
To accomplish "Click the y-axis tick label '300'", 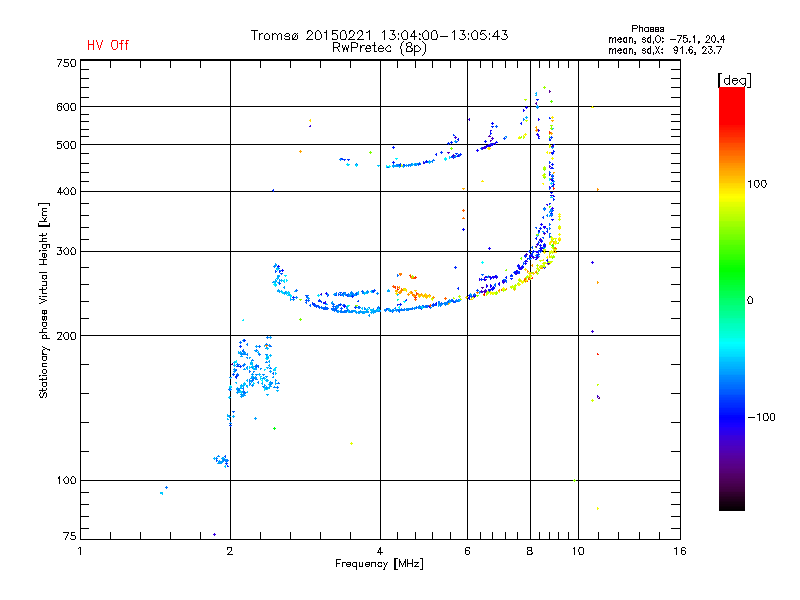I will [66, 251].
